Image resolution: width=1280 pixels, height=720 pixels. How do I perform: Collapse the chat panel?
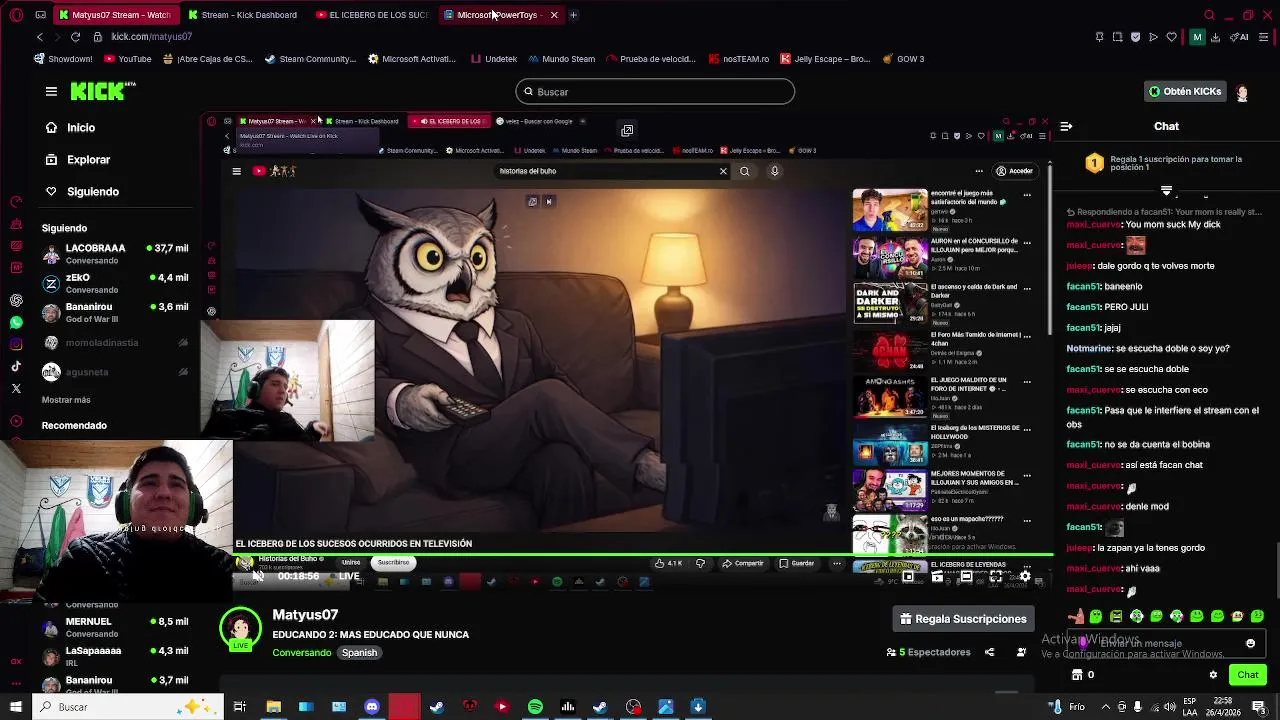click(1066, 127)
